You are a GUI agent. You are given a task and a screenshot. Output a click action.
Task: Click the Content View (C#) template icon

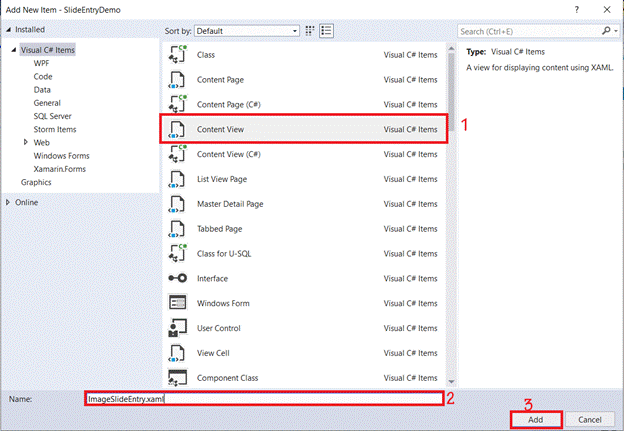coord(177,154)
